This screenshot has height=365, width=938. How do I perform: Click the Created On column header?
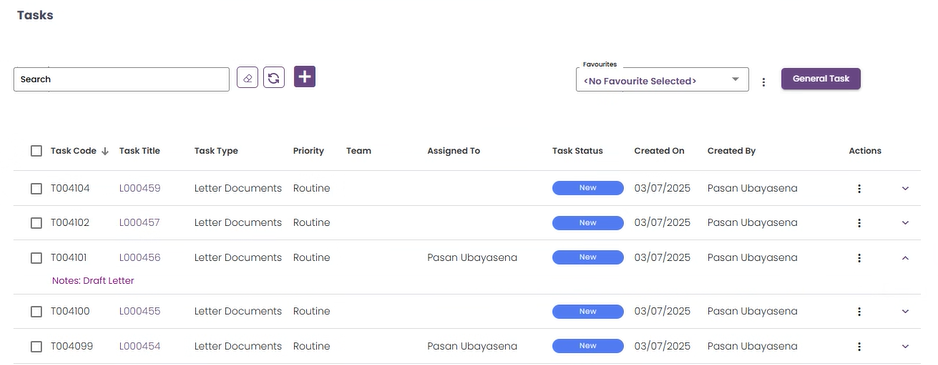(659, 151)
